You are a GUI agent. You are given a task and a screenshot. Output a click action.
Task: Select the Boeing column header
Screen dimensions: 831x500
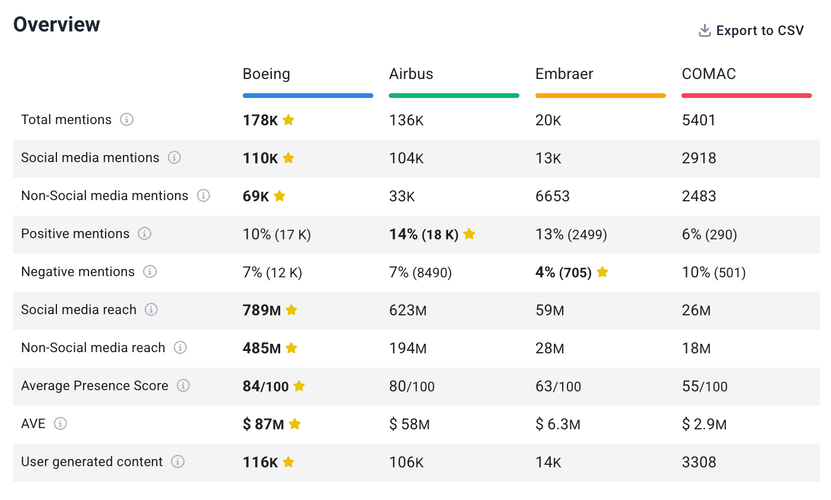(x=266, y=74)
